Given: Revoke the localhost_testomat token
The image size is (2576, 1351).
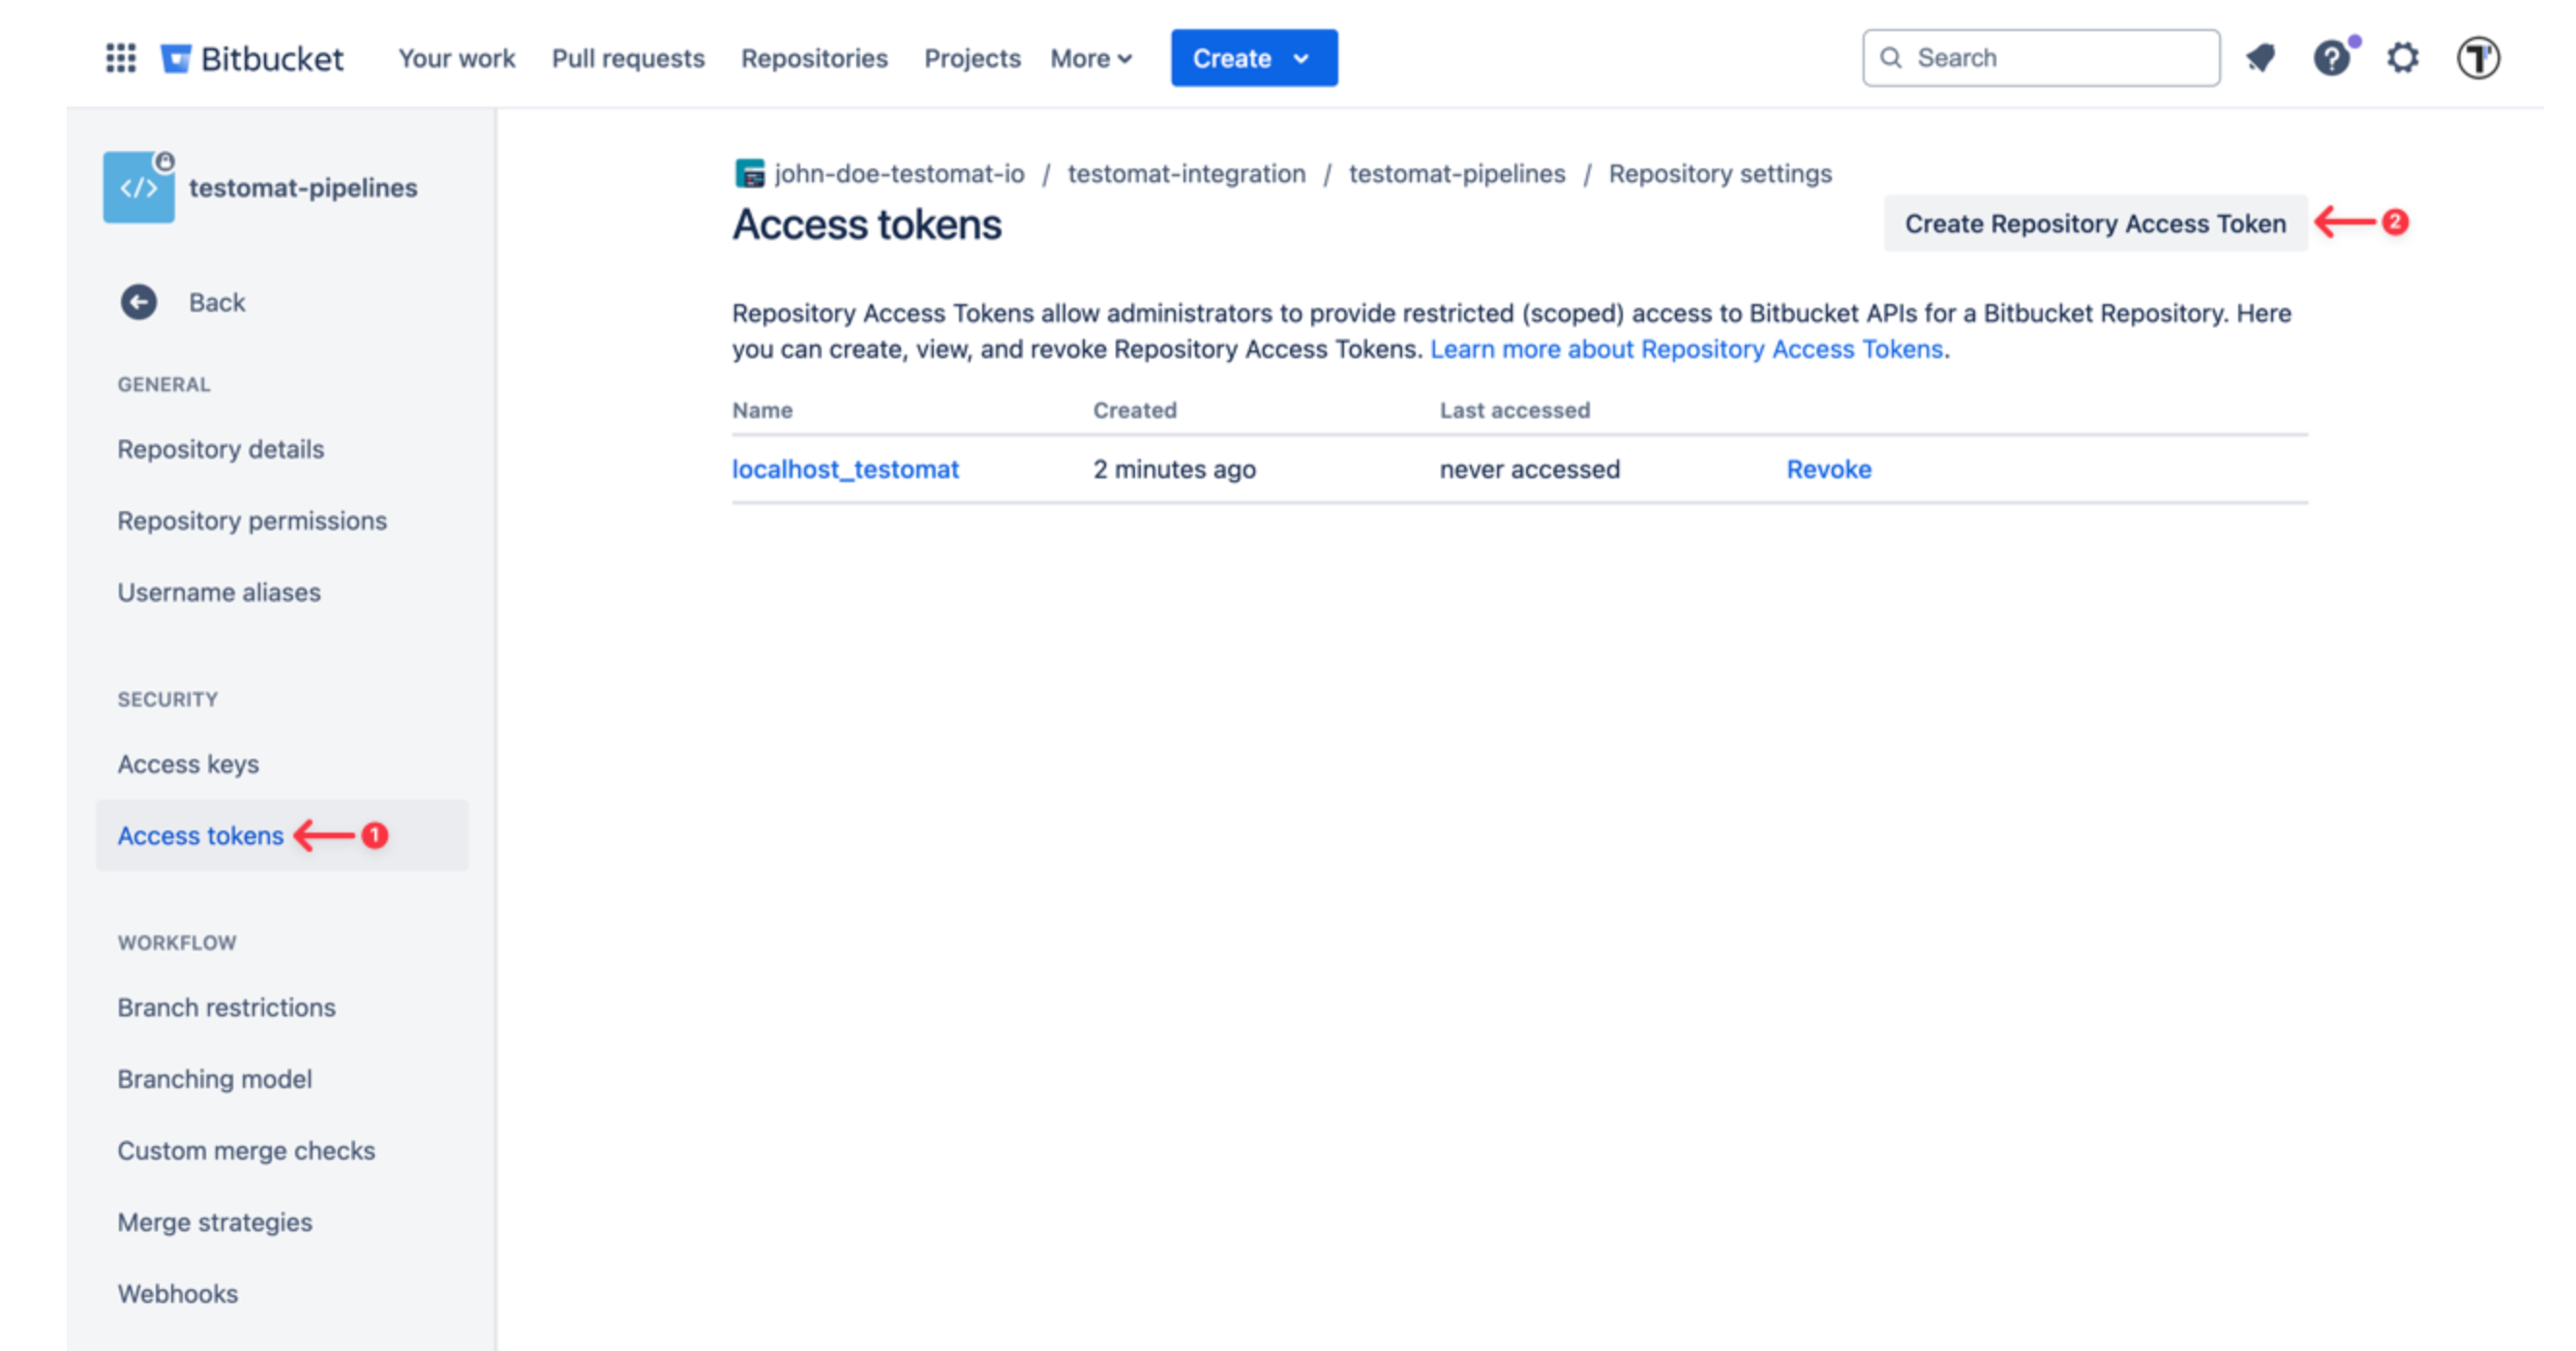Looking at the screenshot, I should 1828,469.
